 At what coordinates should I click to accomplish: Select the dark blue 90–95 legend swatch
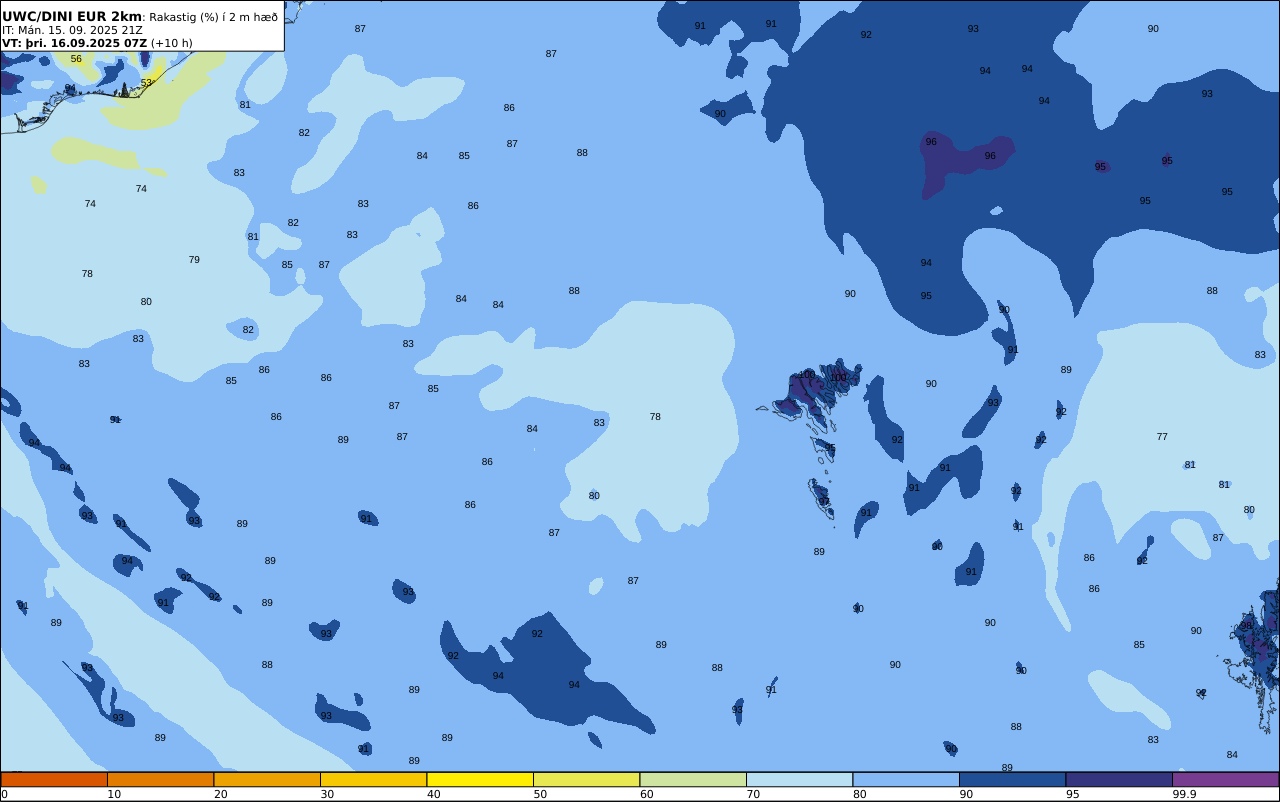click(1012, 779)
